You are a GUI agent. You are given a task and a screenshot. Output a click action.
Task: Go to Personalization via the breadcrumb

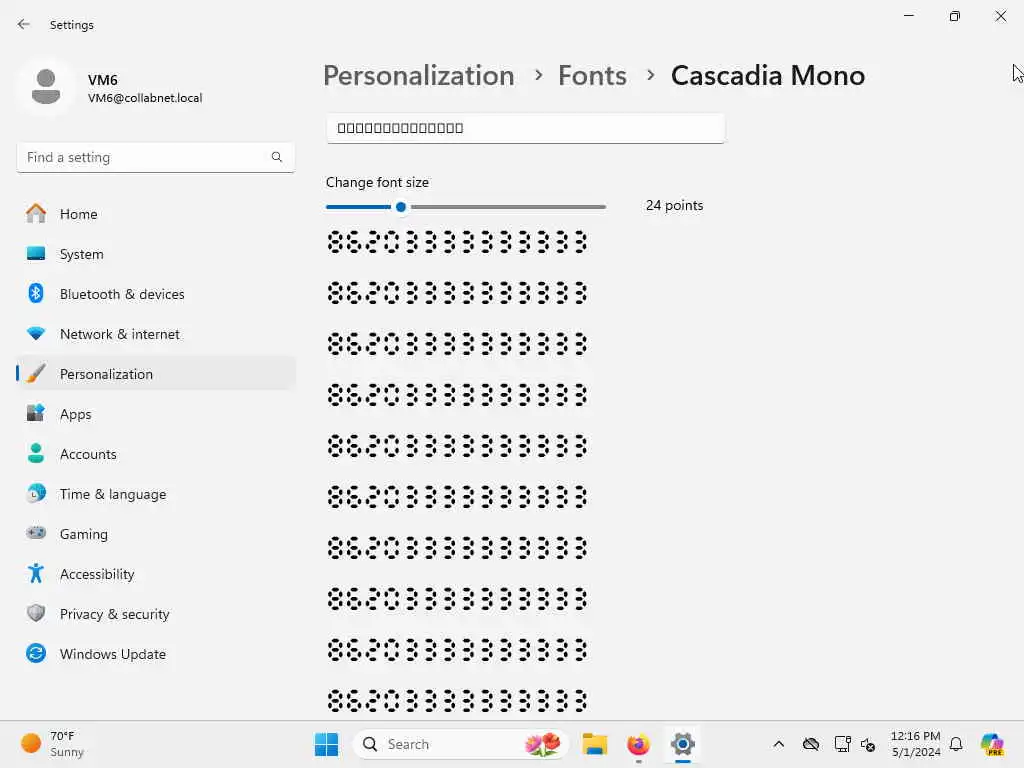point(419,76)
